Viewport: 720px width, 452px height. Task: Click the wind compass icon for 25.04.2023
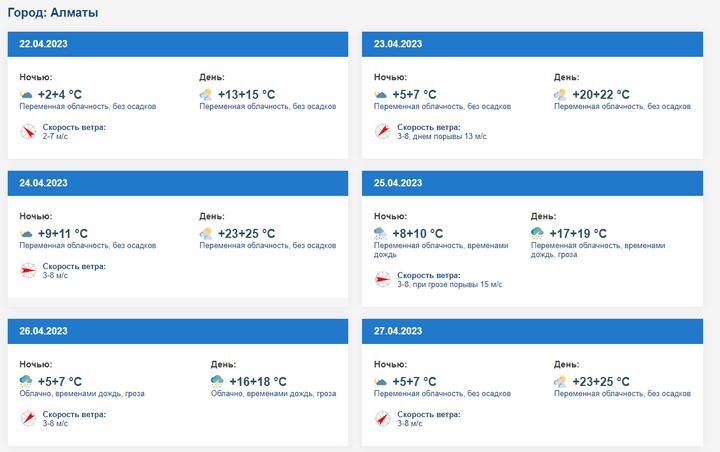click(x=382, y=279)
